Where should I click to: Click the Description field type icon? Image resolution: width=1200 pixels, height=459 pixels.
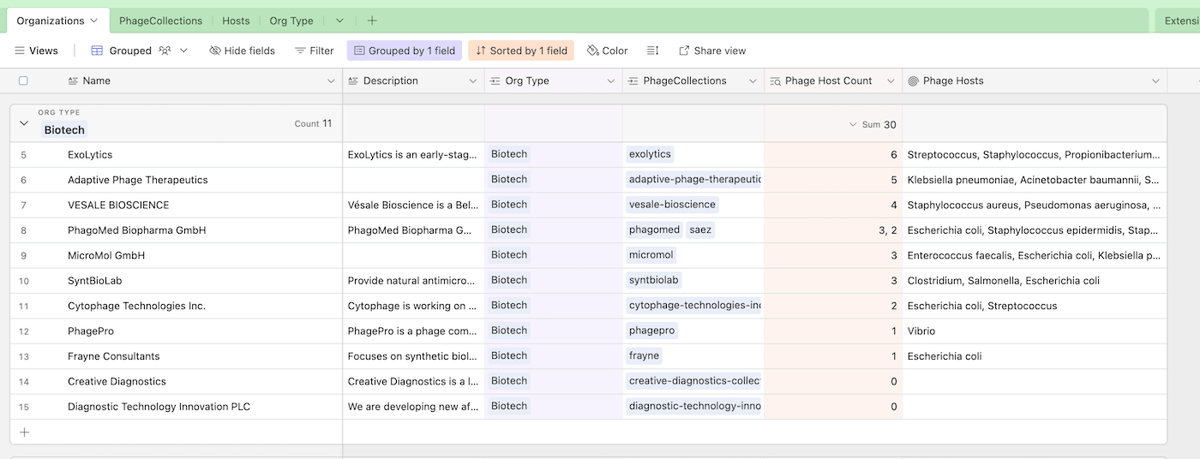point(354,81)
